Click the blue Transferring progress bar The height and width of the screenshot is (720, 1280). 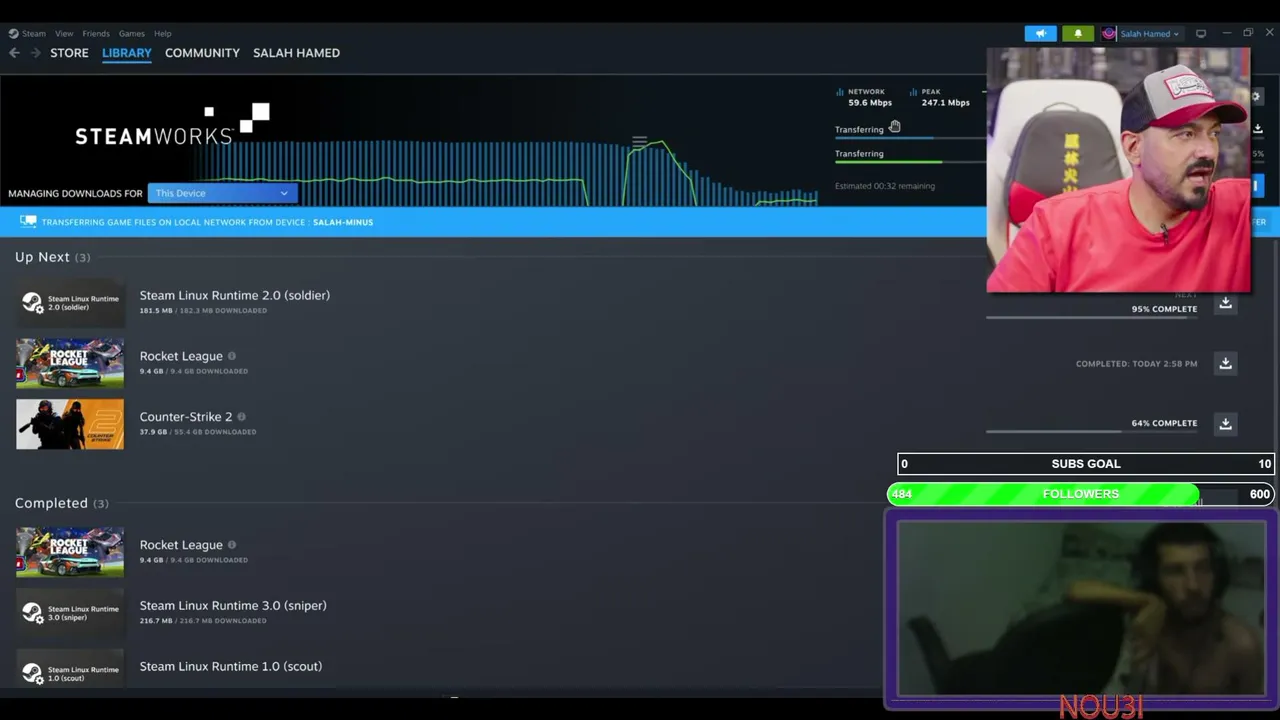pyautogui.click(x=910, y=138)
